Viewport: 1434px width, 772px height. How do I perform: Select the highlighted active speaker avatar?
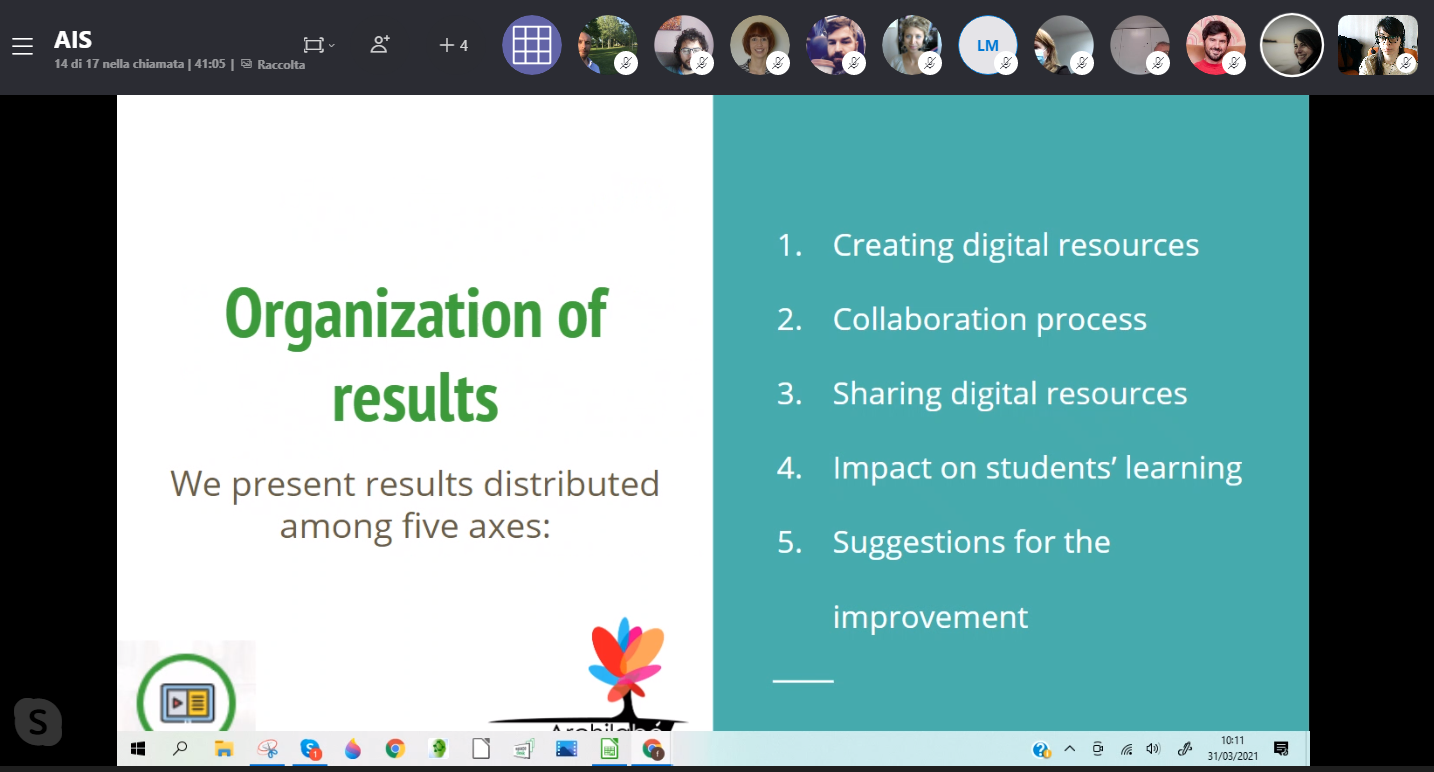(x=1292, y=45)
